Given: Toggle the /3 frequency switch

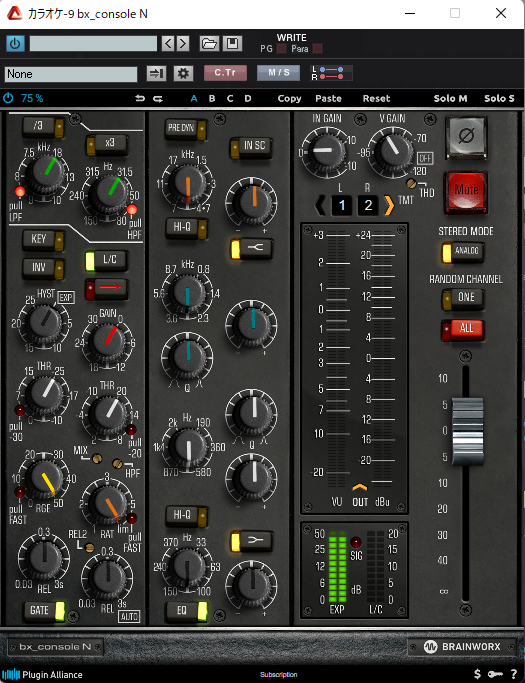Looking at the screenshot, I should 43,127.
